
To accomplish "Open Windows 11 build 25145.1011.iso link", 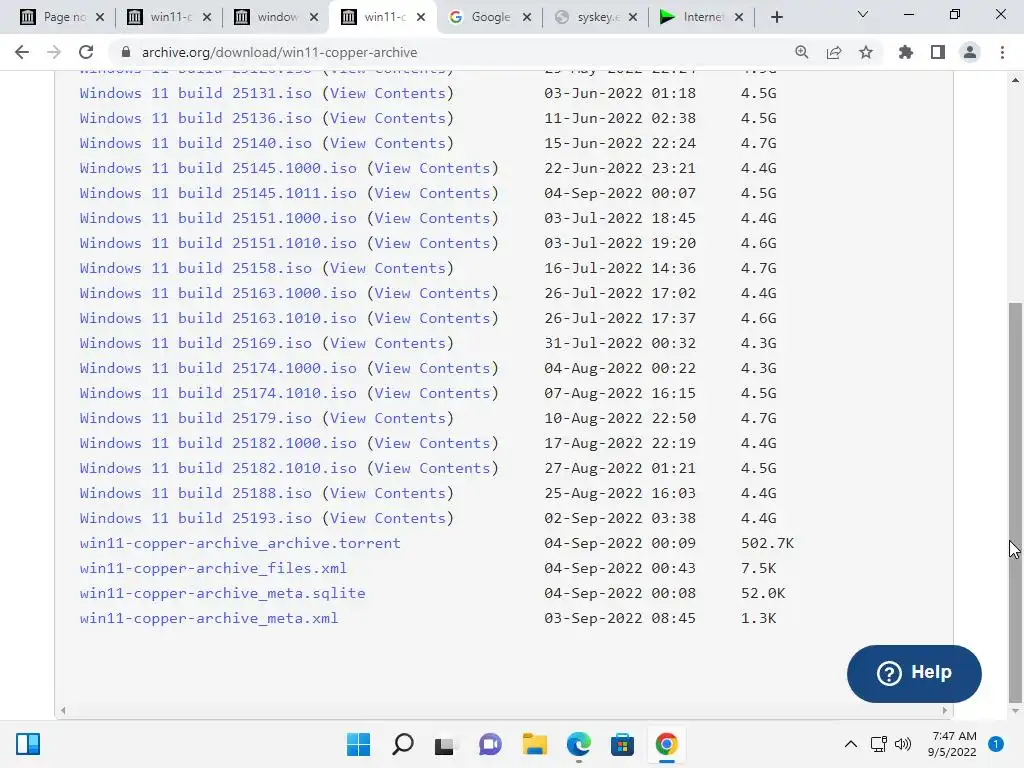I will (218, 193).
